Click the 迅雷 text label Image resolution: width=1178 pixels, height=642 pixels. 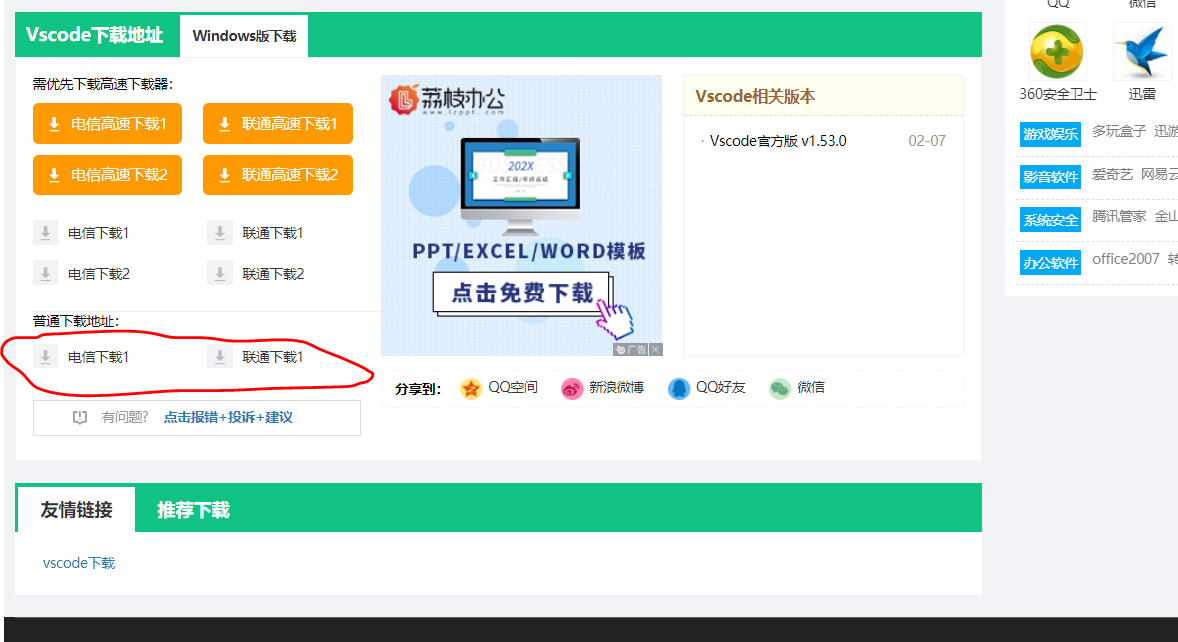click(1142, 95)
